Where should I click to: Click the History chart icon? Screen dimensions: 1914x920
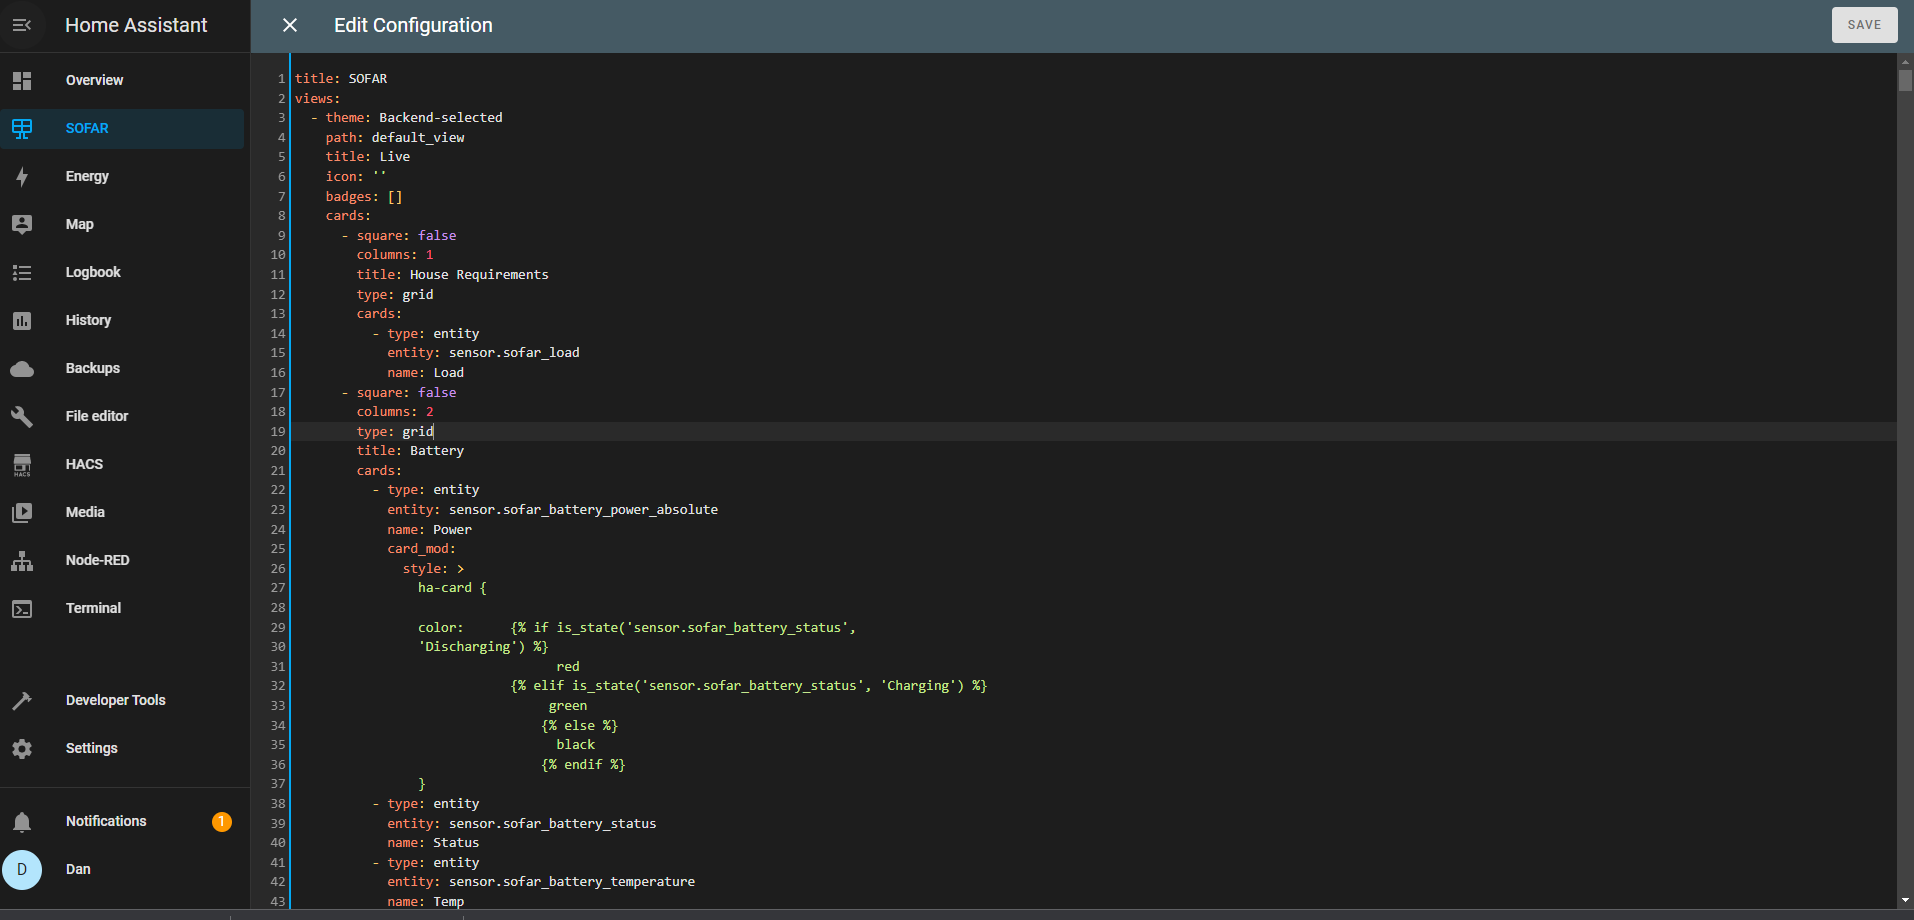tap(22, 320)
